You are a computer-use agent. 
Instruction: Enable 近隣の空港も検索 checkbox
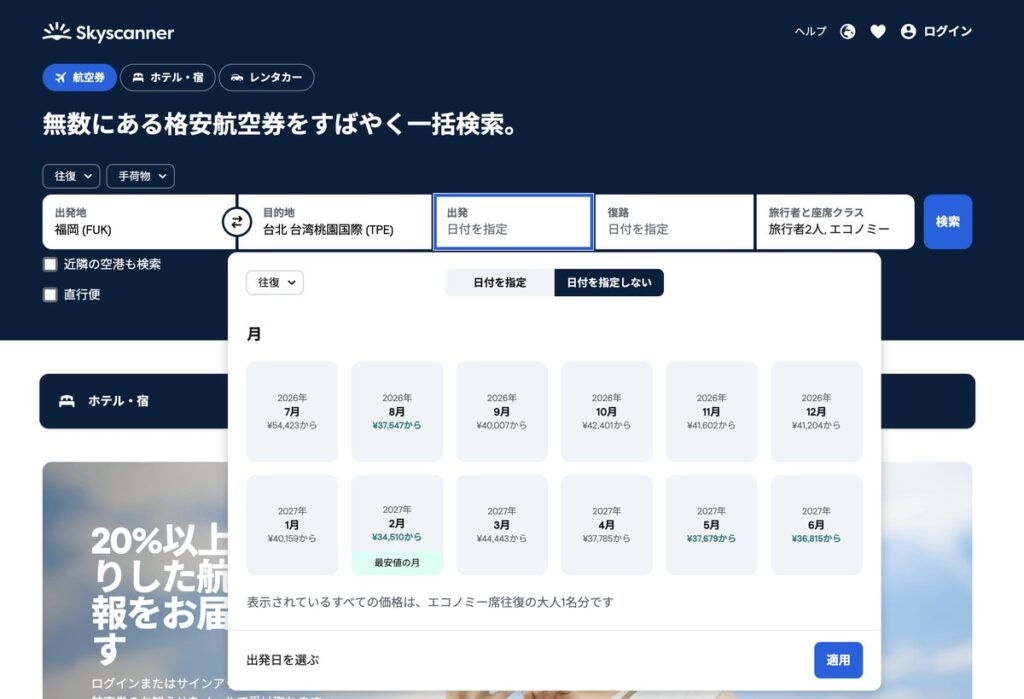(x=50, y=264)
